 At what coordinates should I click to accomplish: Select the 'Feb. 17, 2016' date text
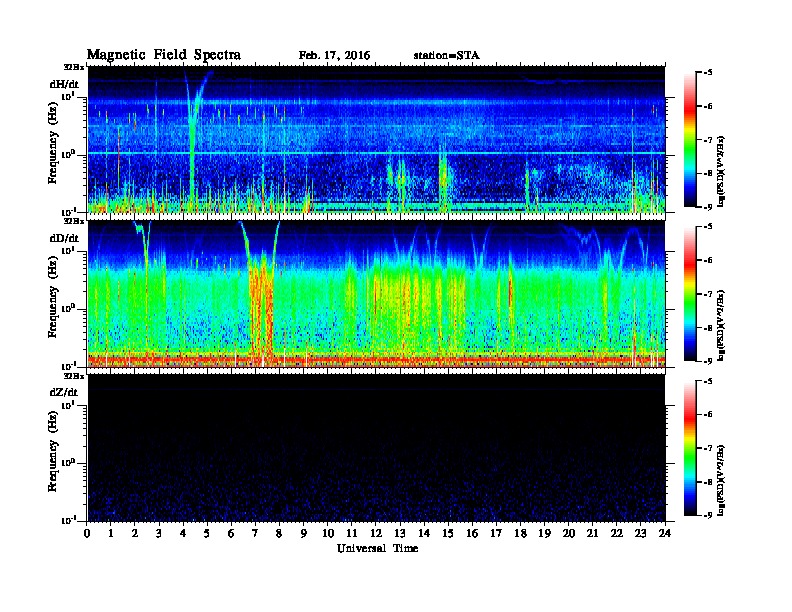pos(334,56)
